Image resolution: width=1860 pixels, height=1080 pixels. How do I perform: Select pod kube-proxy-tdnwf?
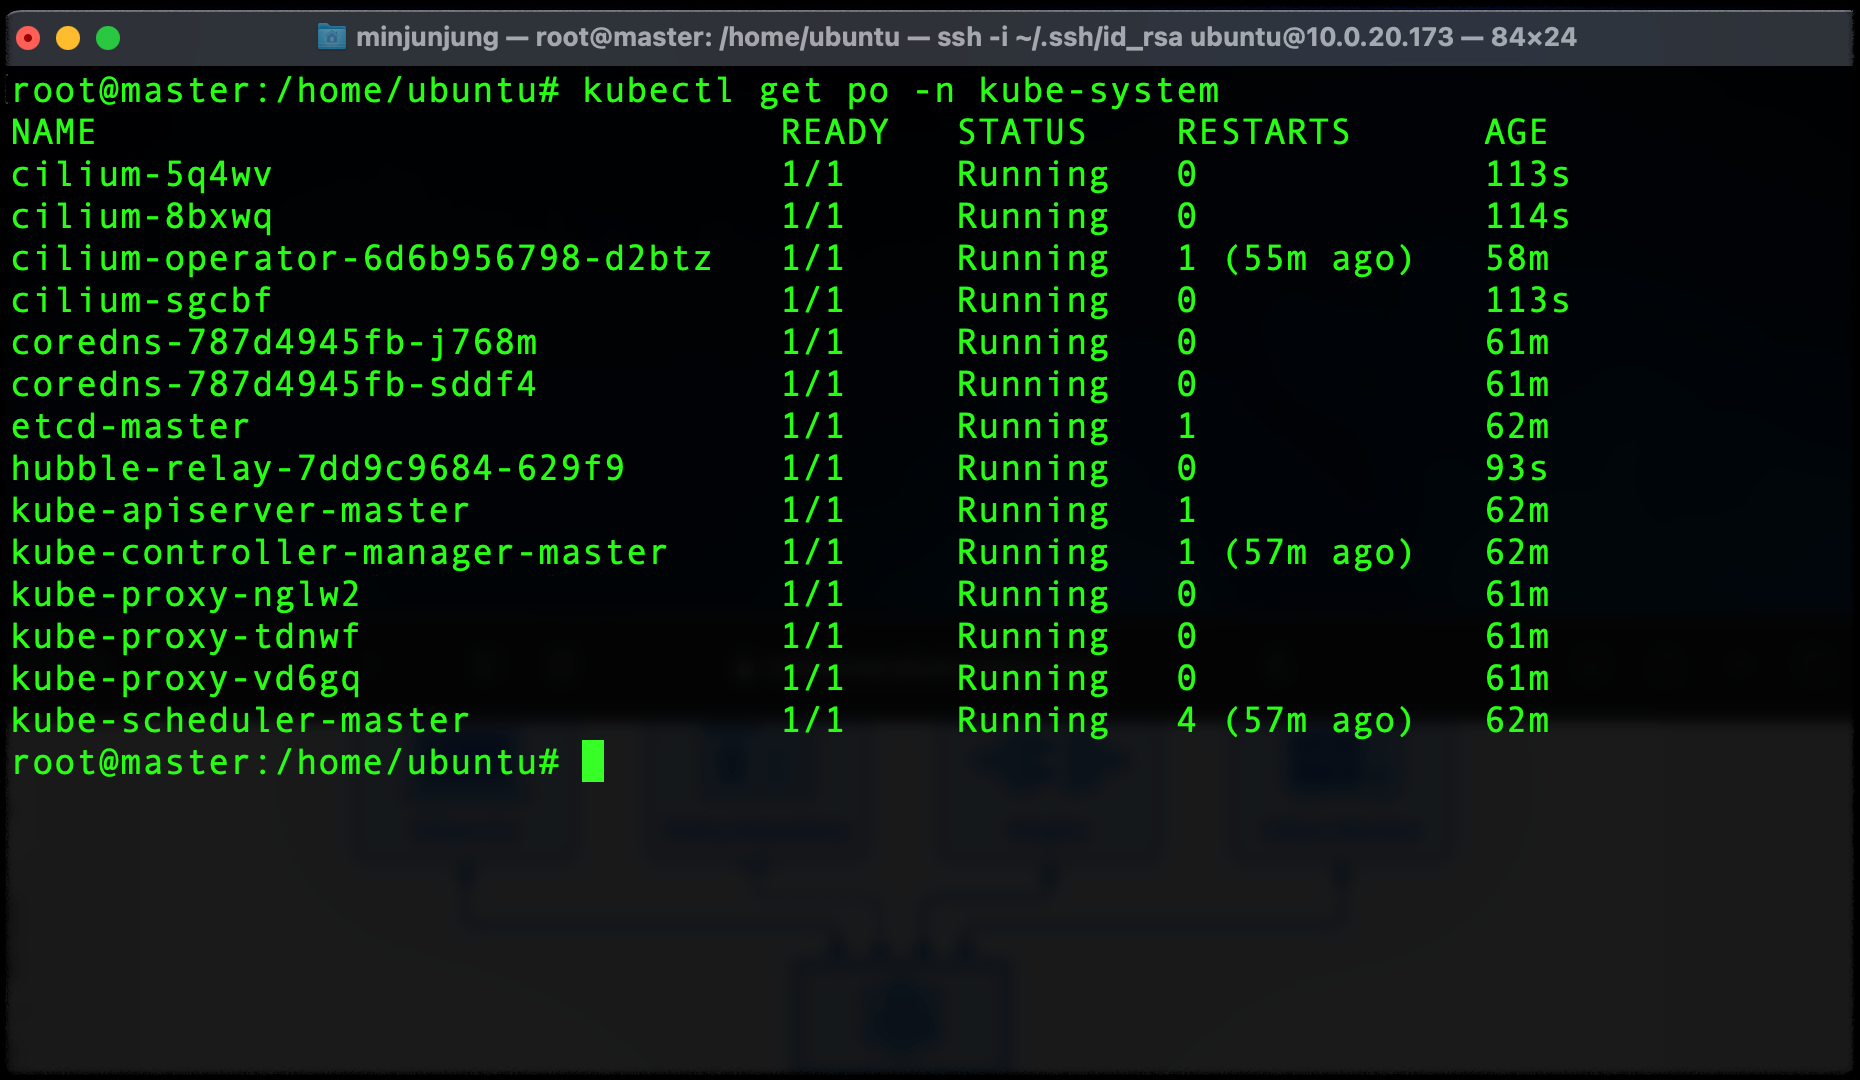(185, 637)
